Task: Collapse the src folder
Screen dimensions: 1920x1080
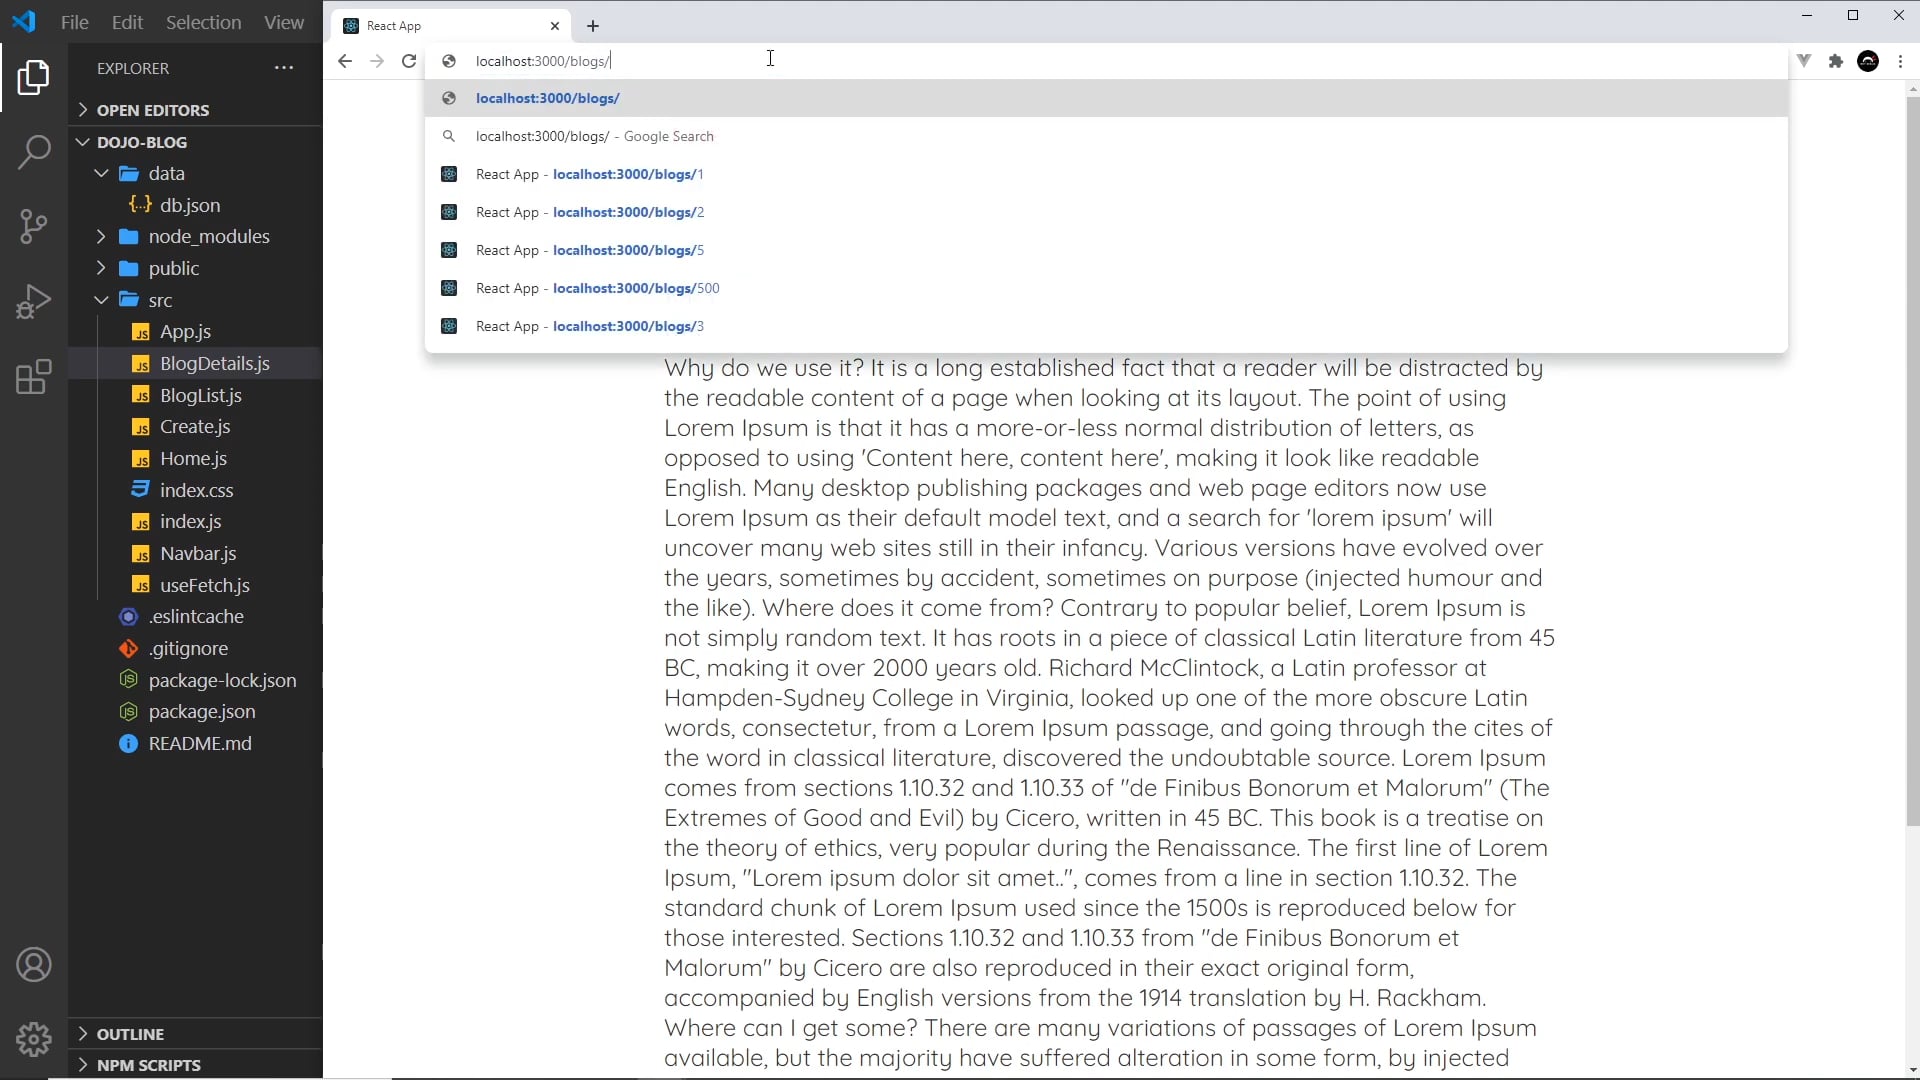Action: pos(102,300)
